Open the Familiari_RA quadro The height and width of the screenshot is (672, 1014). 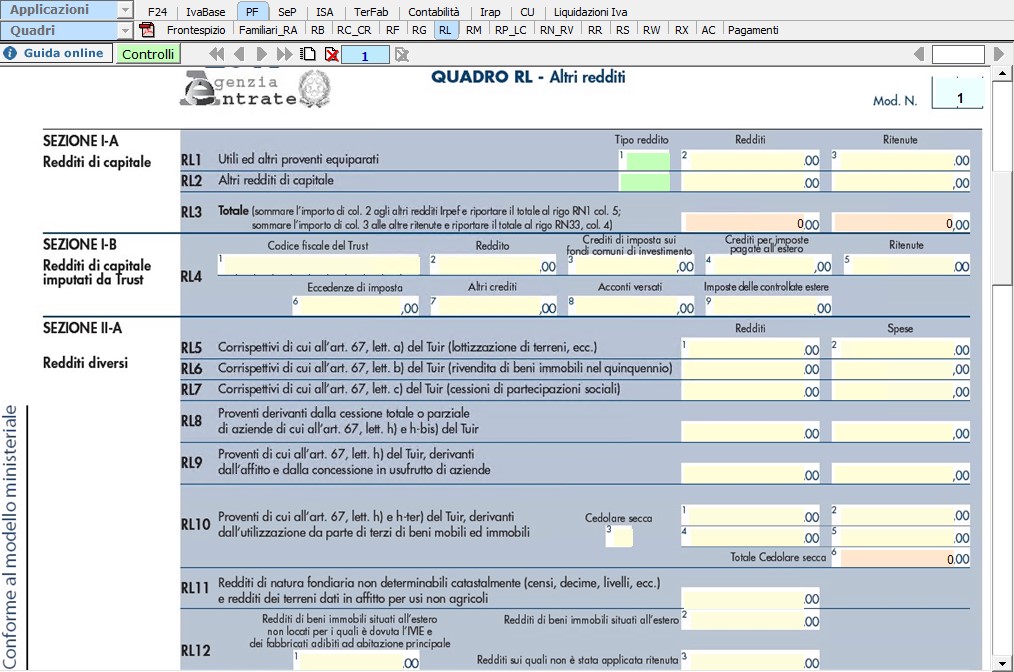click(x=268, y=30)
